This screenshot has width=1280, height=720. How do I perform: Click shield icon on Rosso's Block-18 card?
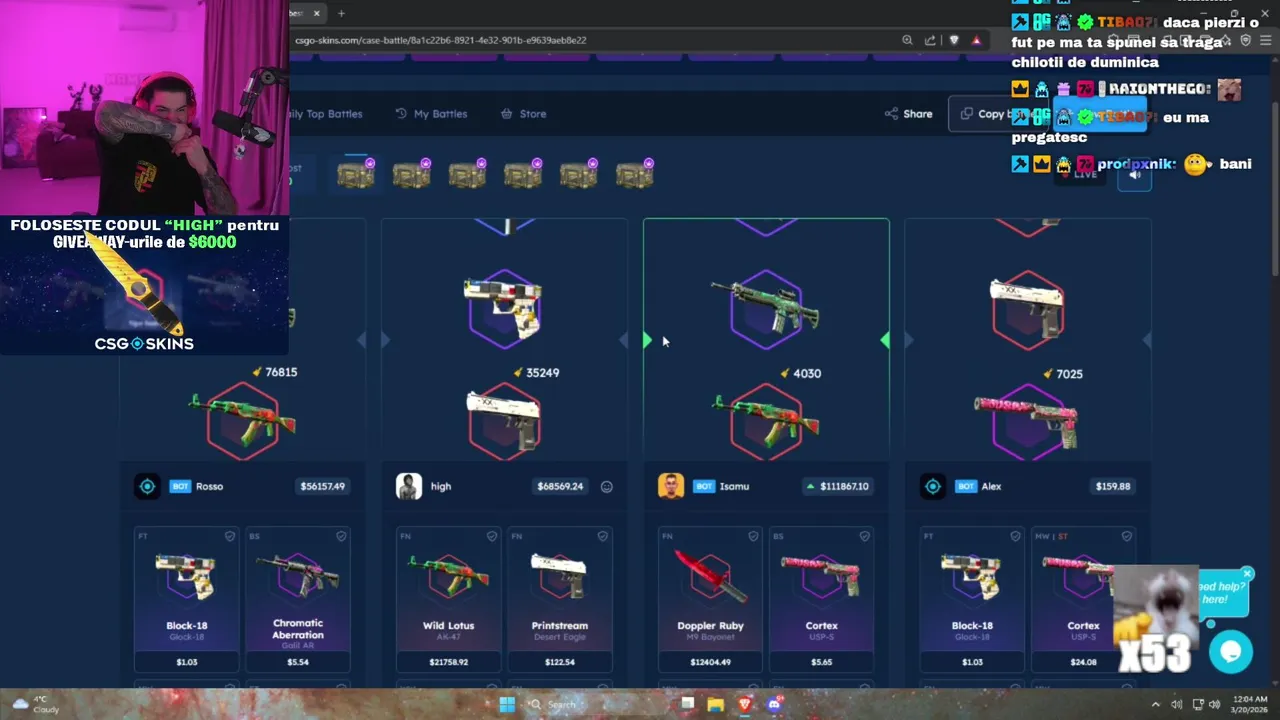[229, 536]
